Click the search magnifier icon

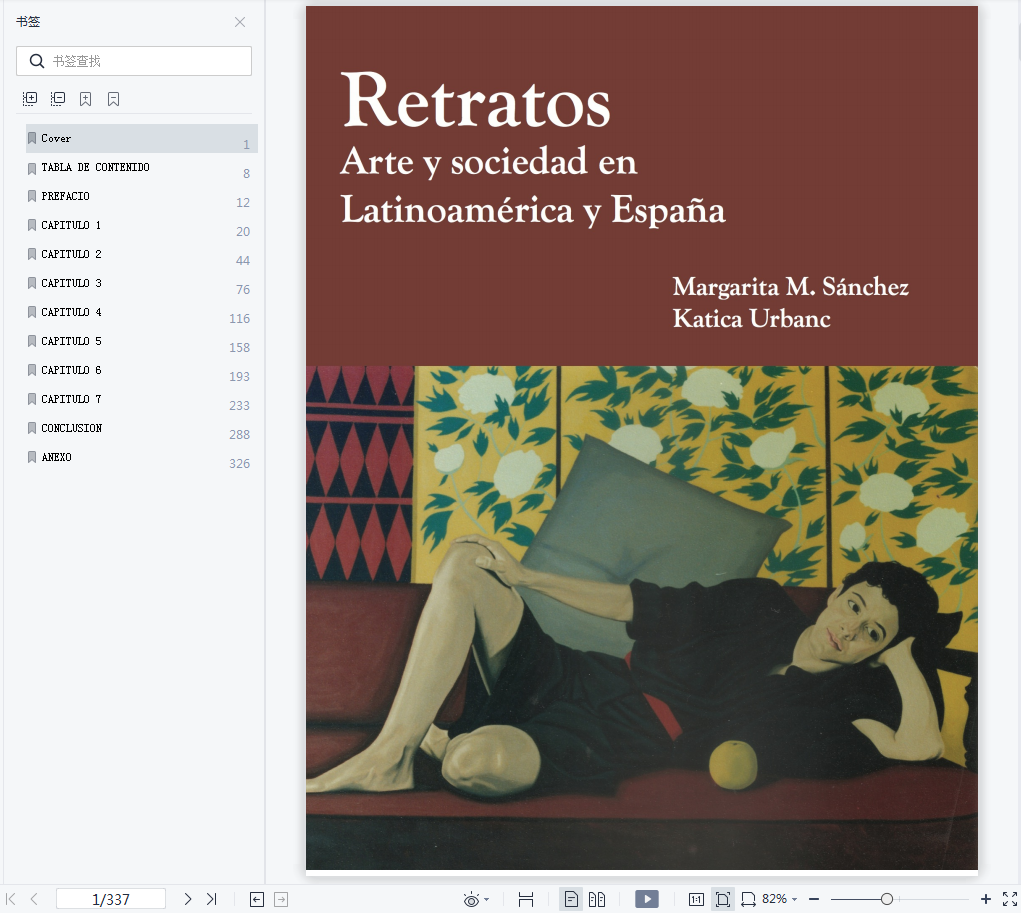pyautogui.click(x=37, y=61)
